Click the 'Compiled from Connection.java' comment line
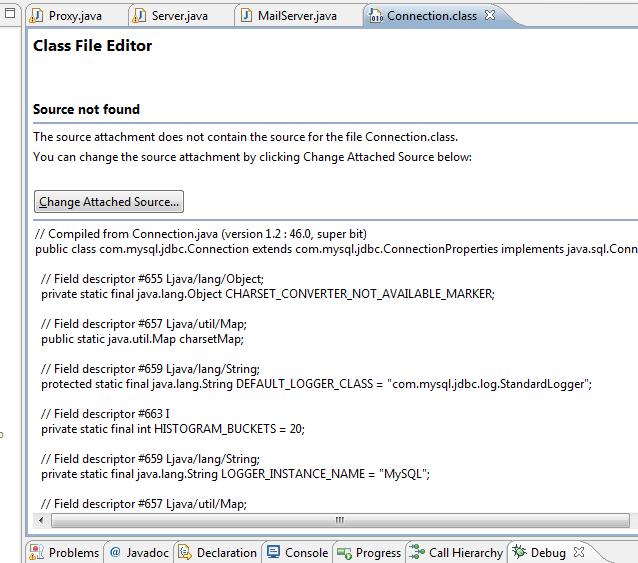Image resolution: width=638 pixels, height=563 pixels. point(201,234)
